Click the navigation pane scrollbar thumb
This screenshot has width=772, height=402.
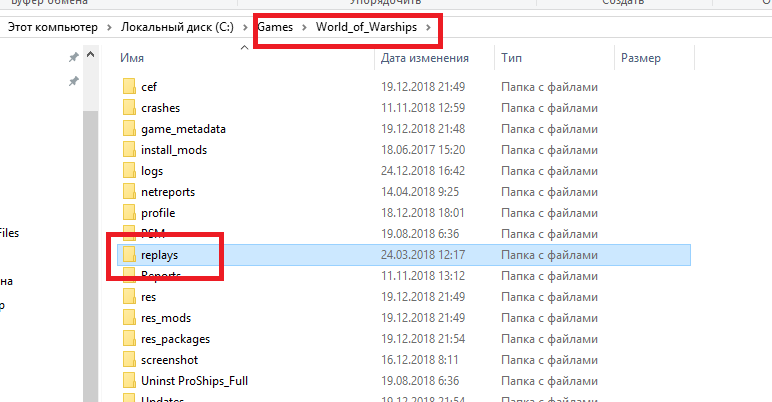point(91,256)
